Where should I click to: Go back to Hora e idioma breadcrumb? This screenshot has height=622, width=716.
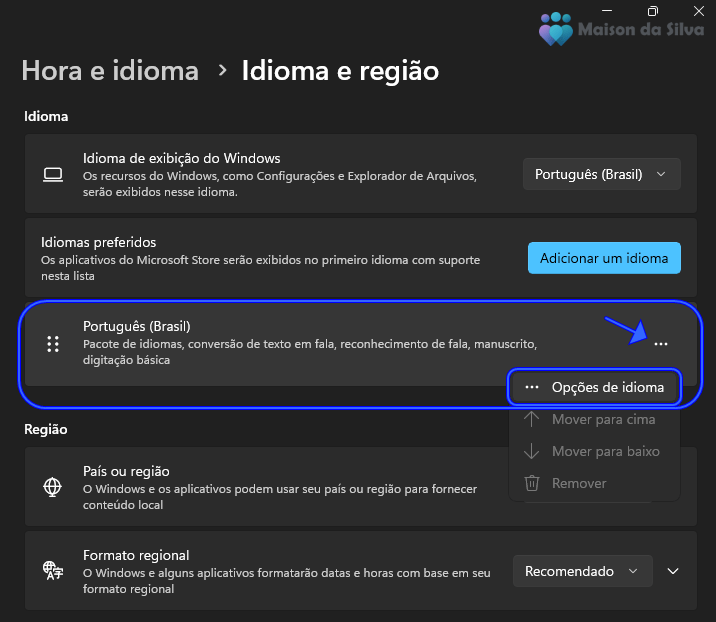click(110, 71)
